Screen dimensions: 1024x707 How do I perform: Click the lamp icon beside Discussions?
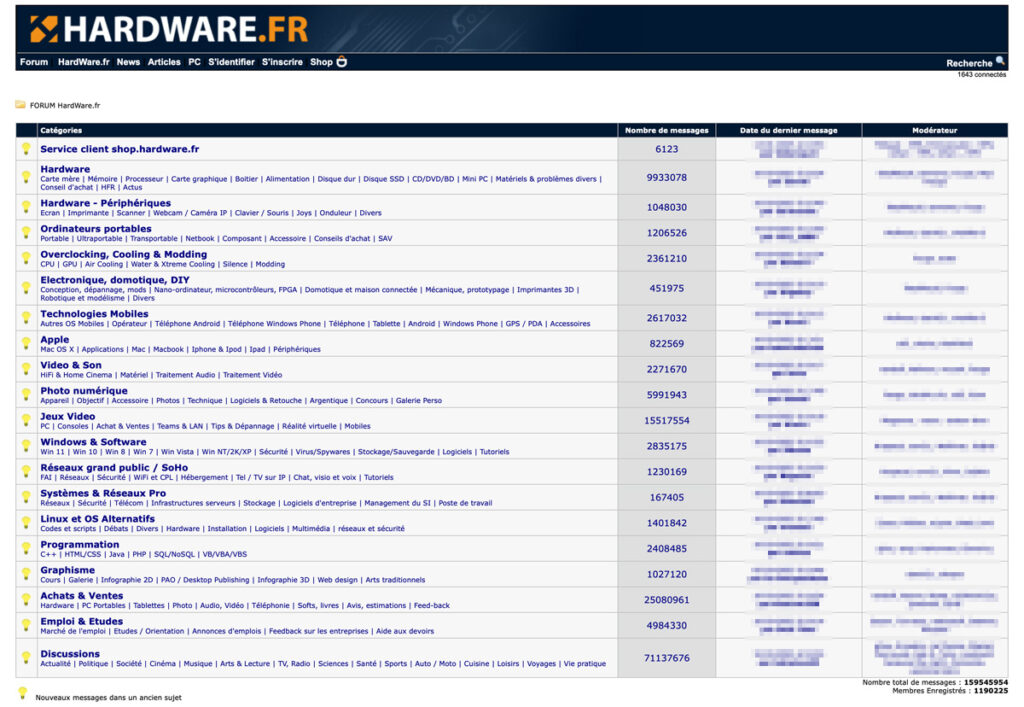coord(25,658)
